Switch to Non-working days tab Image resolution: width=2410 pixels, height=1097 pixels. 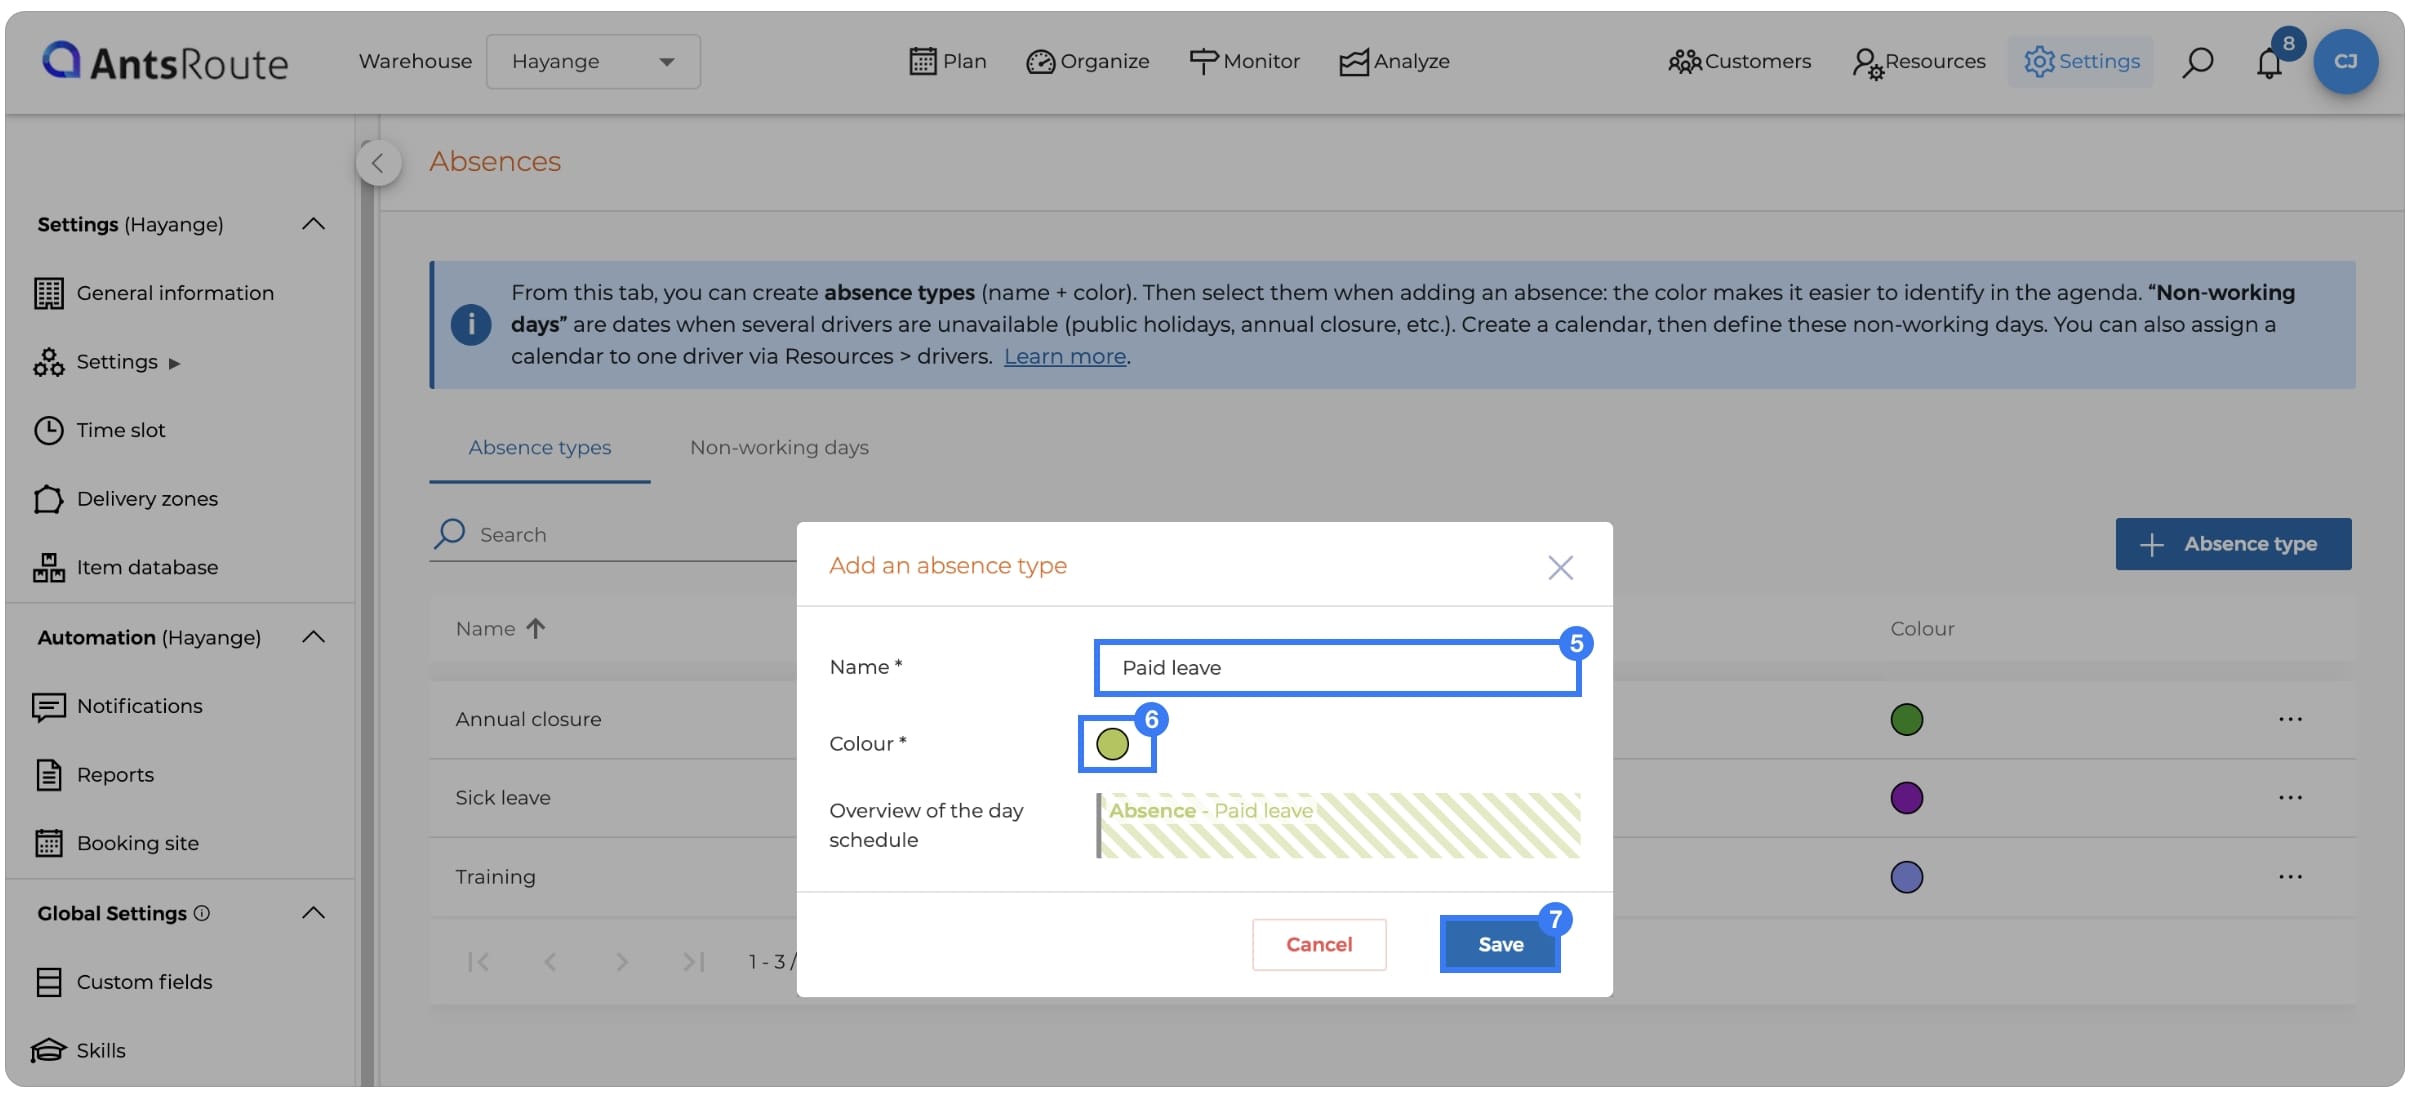pyautogui.click(x=779, y=448)
